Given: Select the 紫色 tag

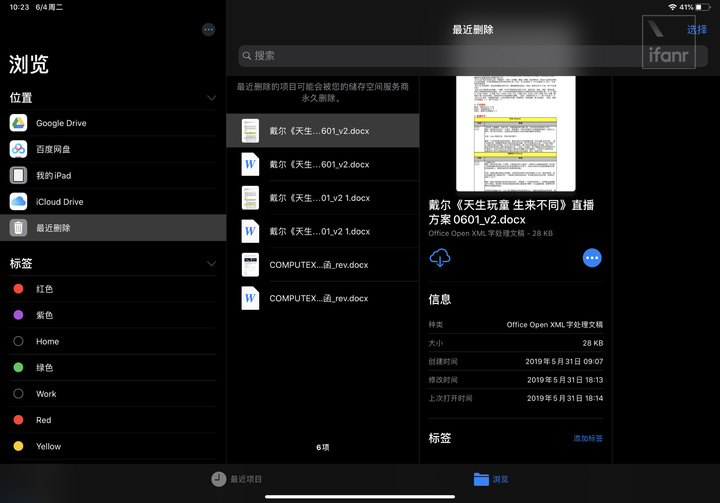Looking at the screenshot, I should 44,315.
